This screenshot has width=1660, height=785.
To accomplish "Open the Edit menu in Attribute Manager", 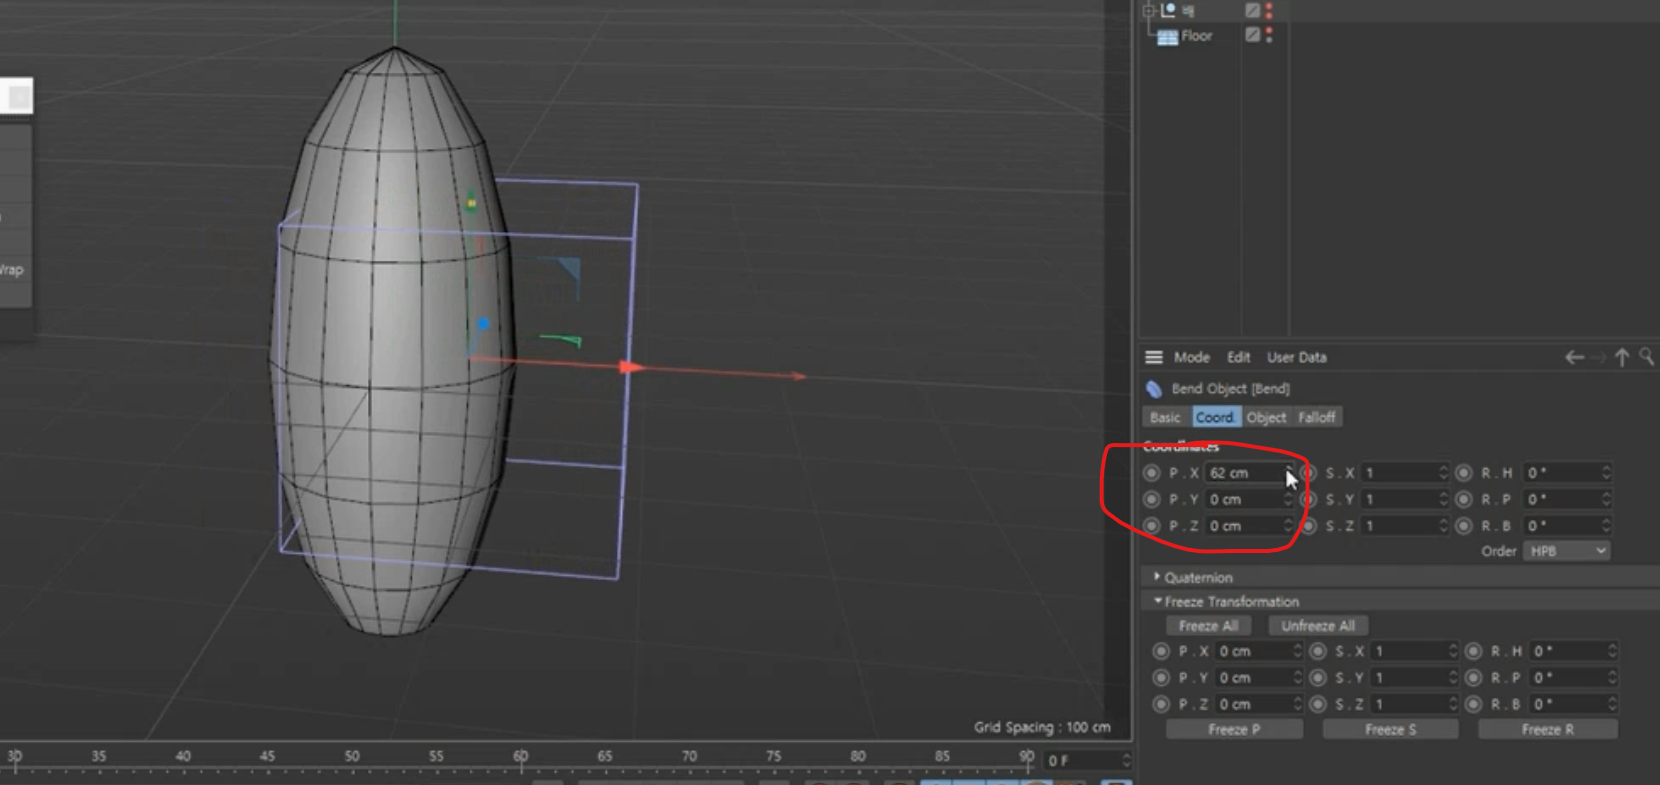I will (x=1238, y=357).
